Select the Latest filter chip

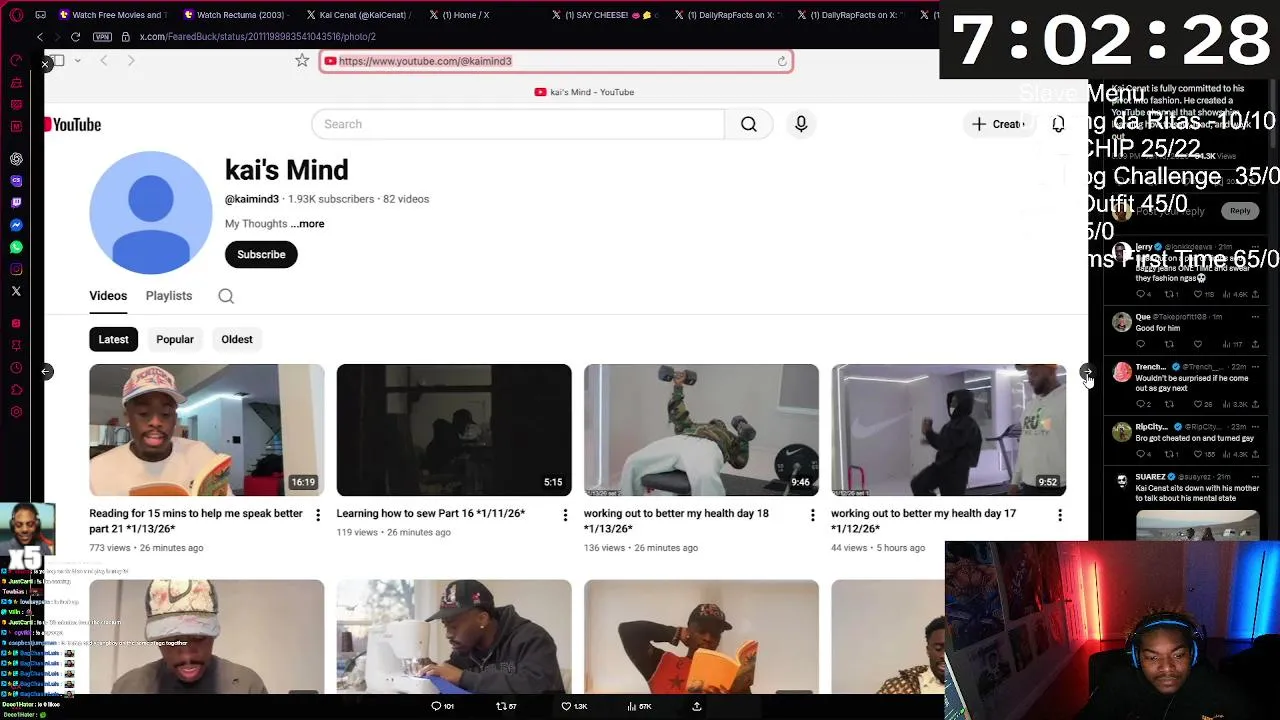click(x=113, y=339)
